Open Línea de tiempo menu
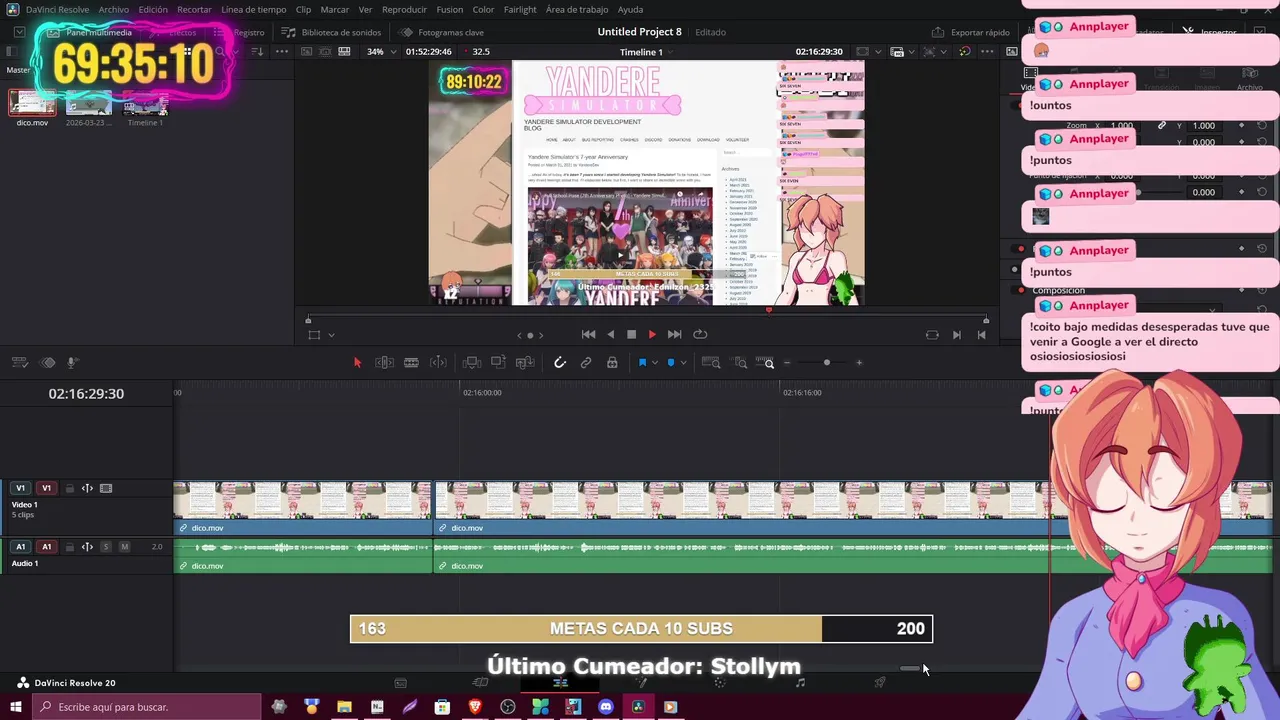The width and height of the screenshot is (1280, 720). 253,9
